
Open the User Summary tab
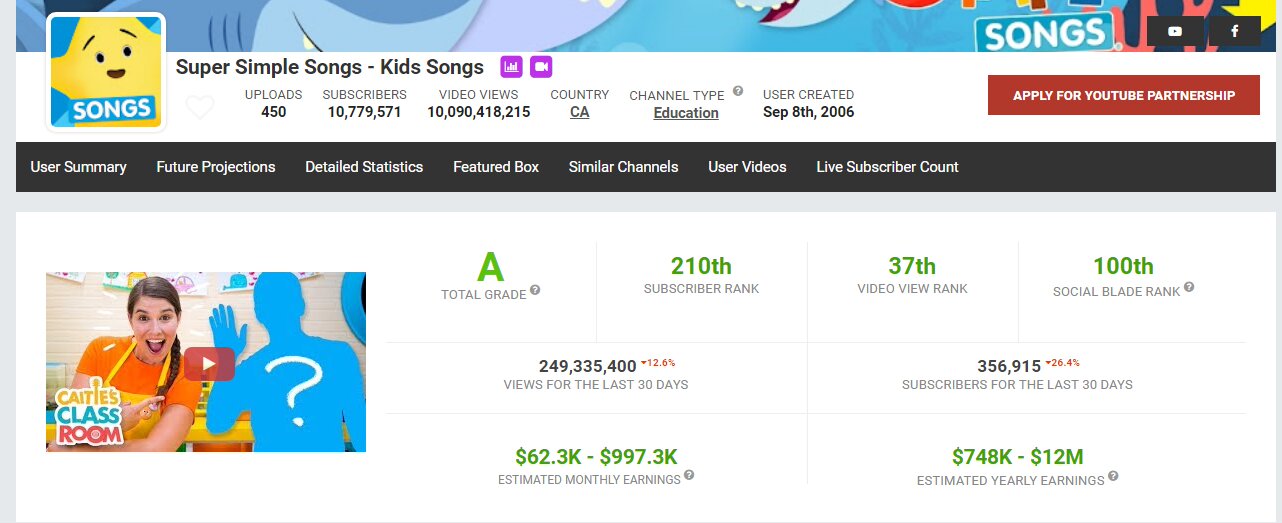(x=78, y=167)
